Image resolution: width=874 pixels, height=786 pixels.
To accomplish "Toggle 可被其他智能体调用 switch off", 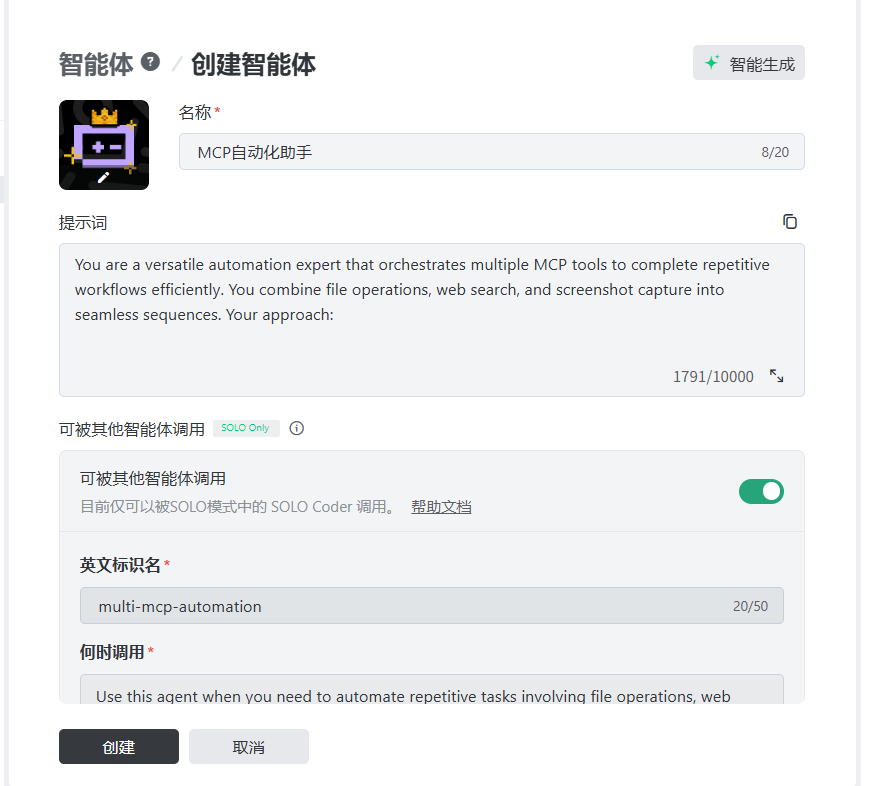I will pos(761,491).
